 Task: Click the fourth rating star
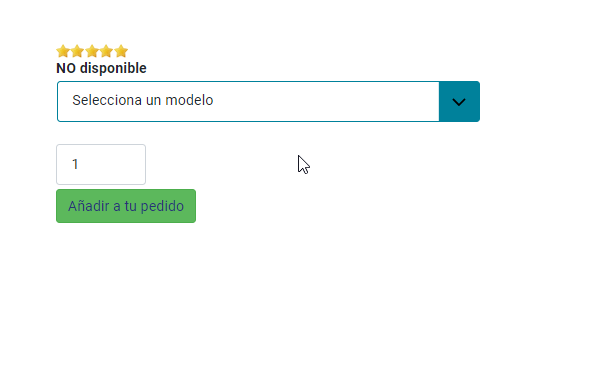(x=106, y=51)
